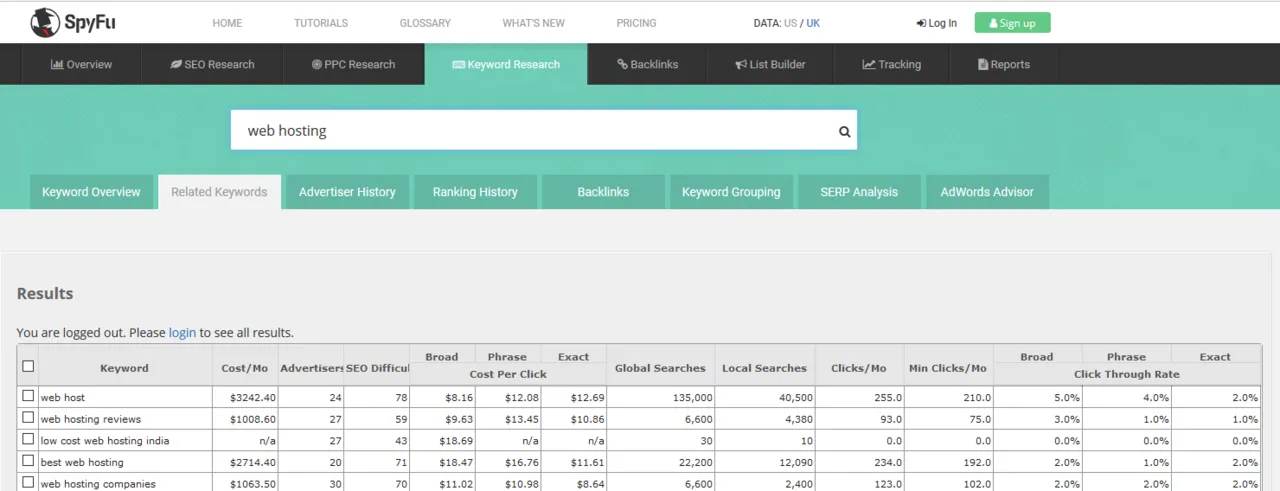Sort by Global Searches column header
Screen dimensions: 1280x491
click(660, 368)
